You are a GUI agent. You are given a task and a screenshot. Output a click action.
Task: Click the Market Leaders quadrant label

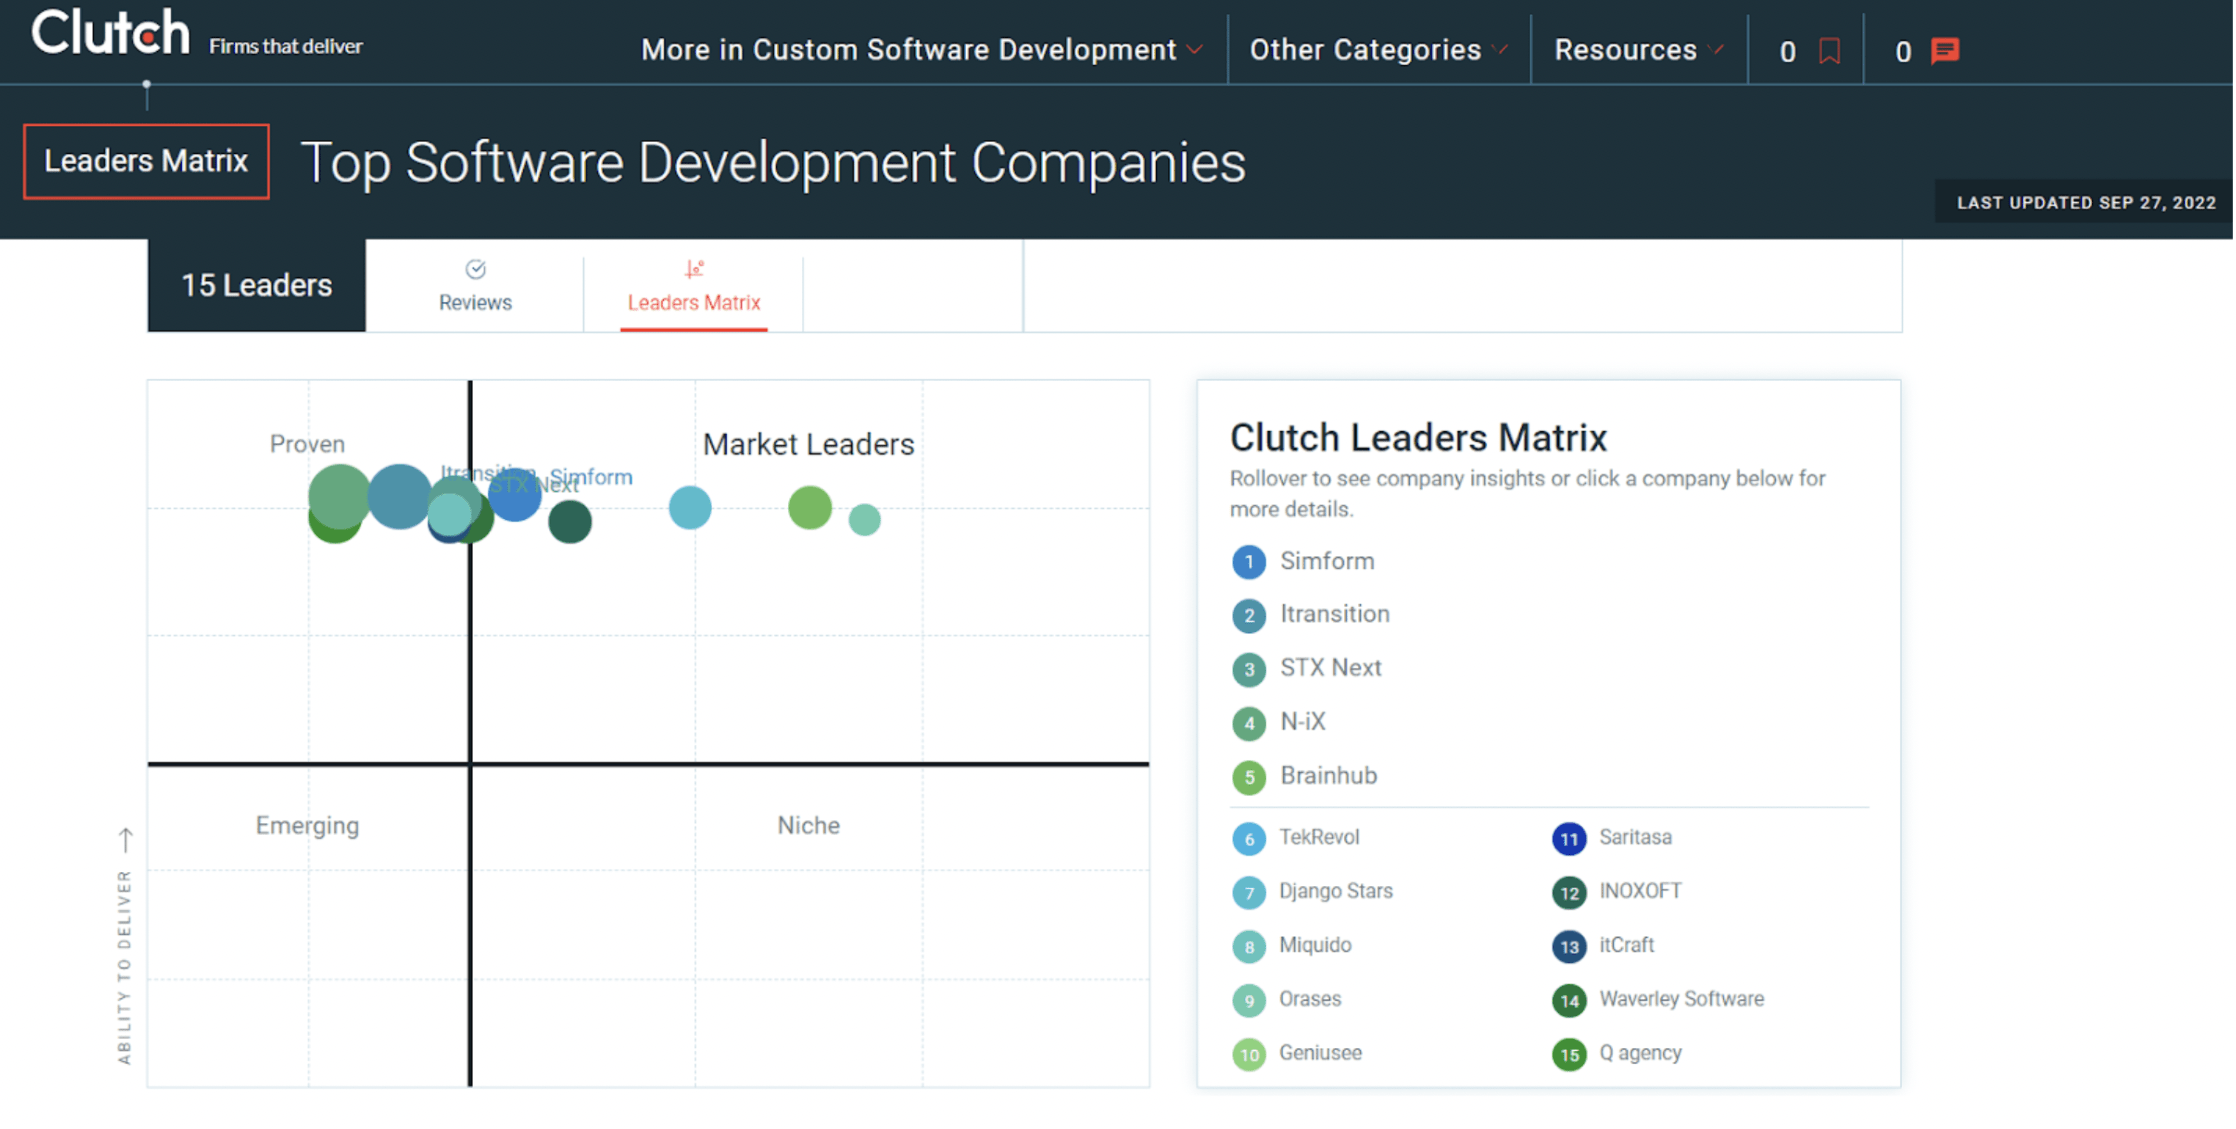(808, 444)
